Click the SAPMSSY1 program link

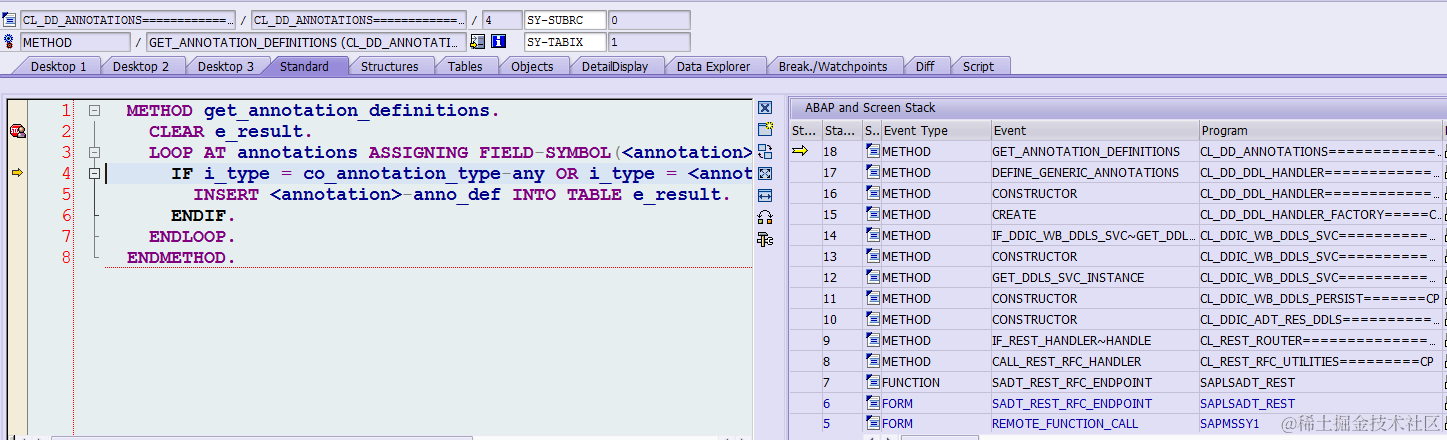1230,425
